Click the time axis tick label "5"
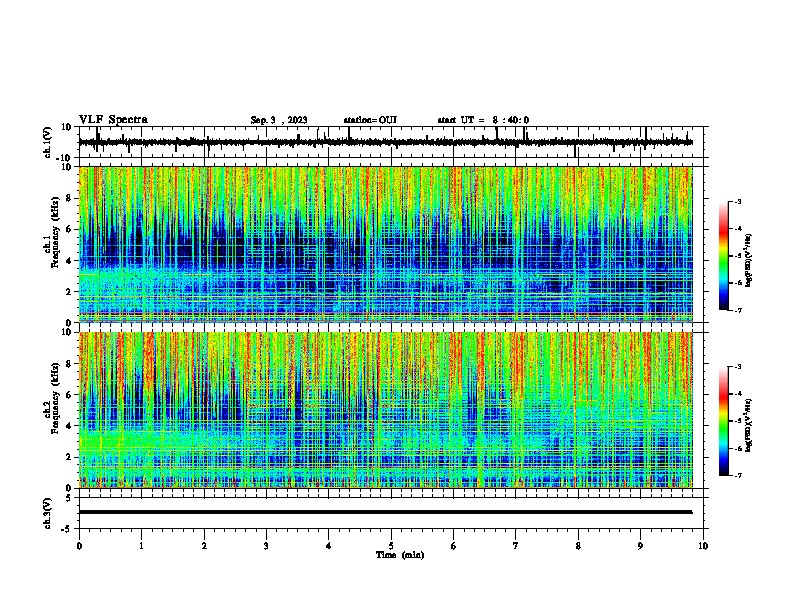The height and width of the screenshot is (612, 792). point(391,546)
